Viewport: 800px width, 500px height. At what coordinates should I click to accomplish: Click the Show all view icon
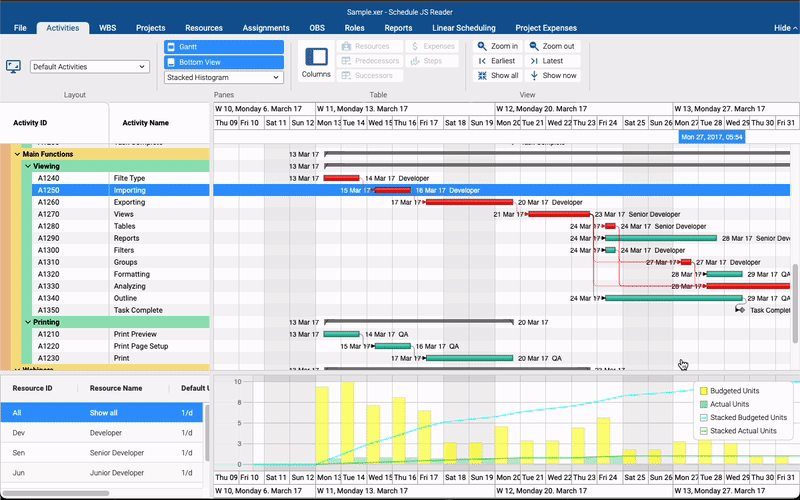coord(482,76)
